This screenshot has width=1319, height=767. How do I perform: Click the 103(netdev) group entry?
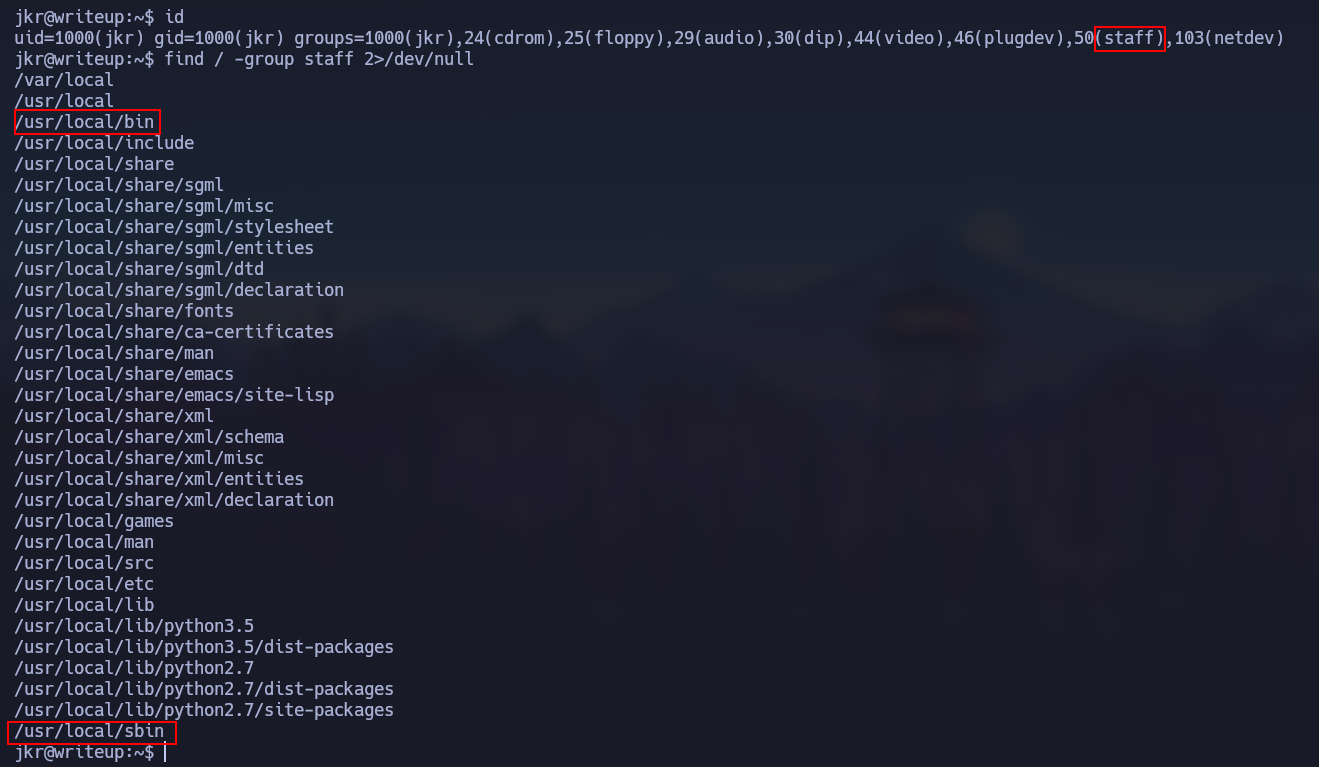coord(1229,38)
